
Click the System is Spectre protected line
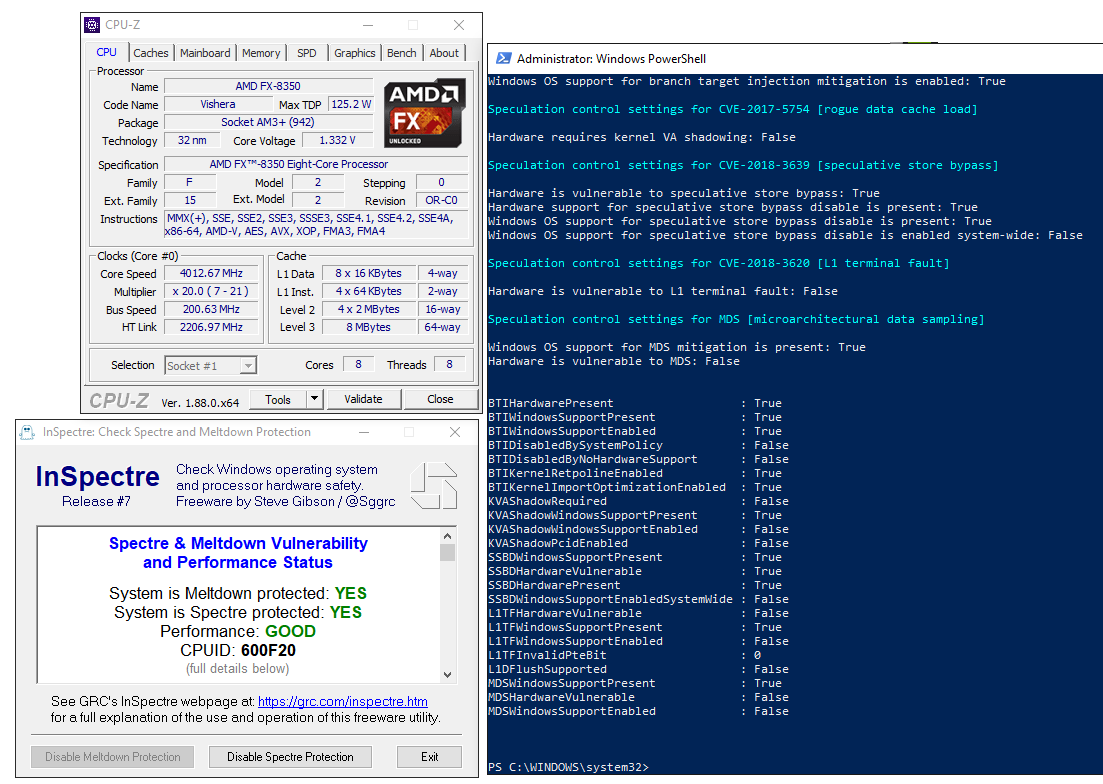tap(238, 612)
